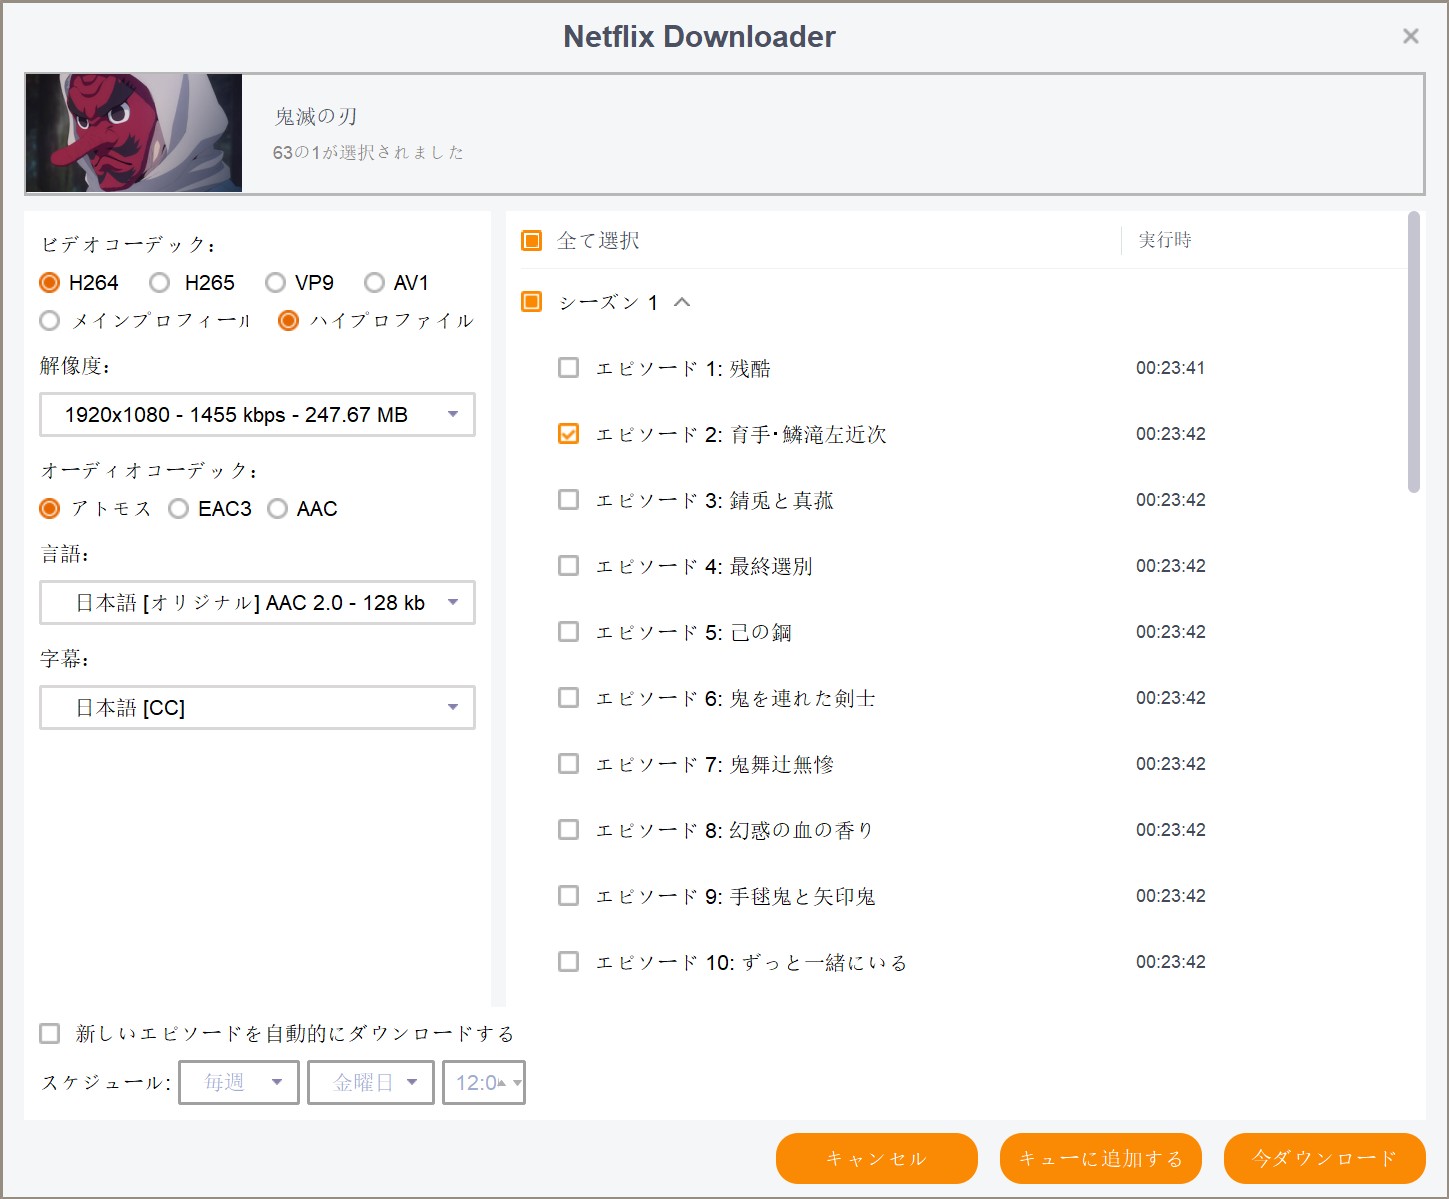1449x1199 pixels.
Task: Toggle the 全て選択 checkbox
Action: click(x=532, y=240)
